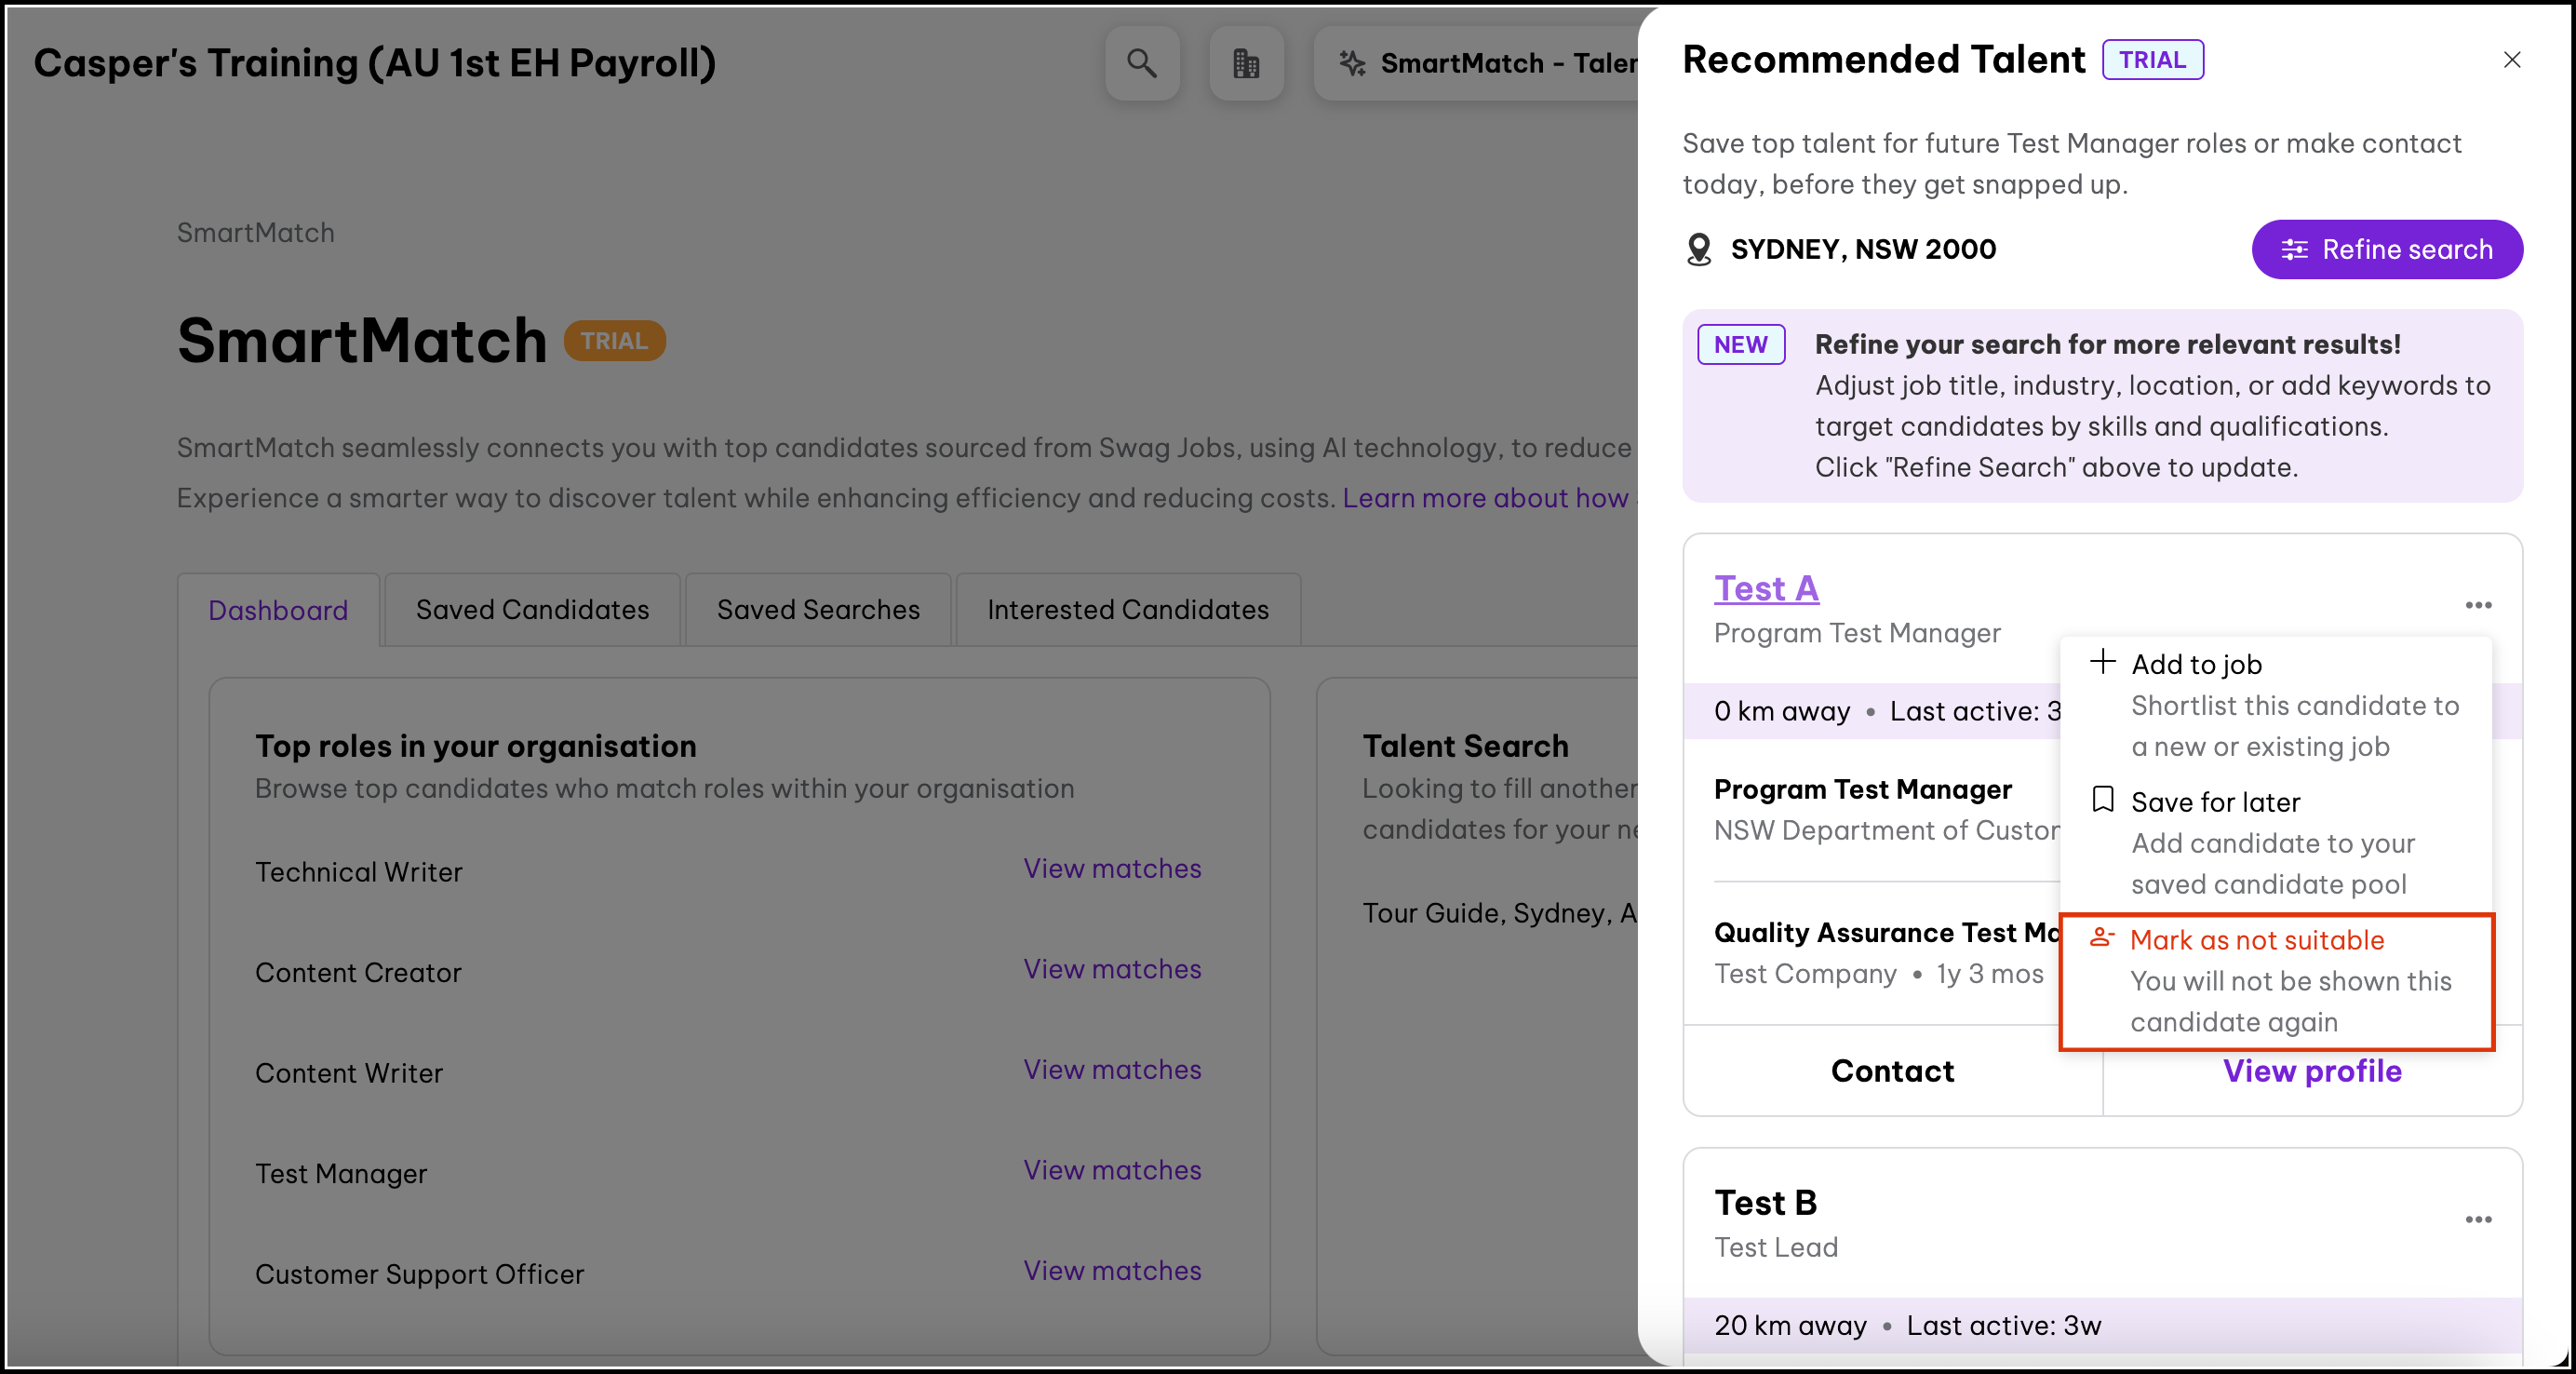Open the organisation building icon
2576x1374 pixels.
click(1245, 63)
